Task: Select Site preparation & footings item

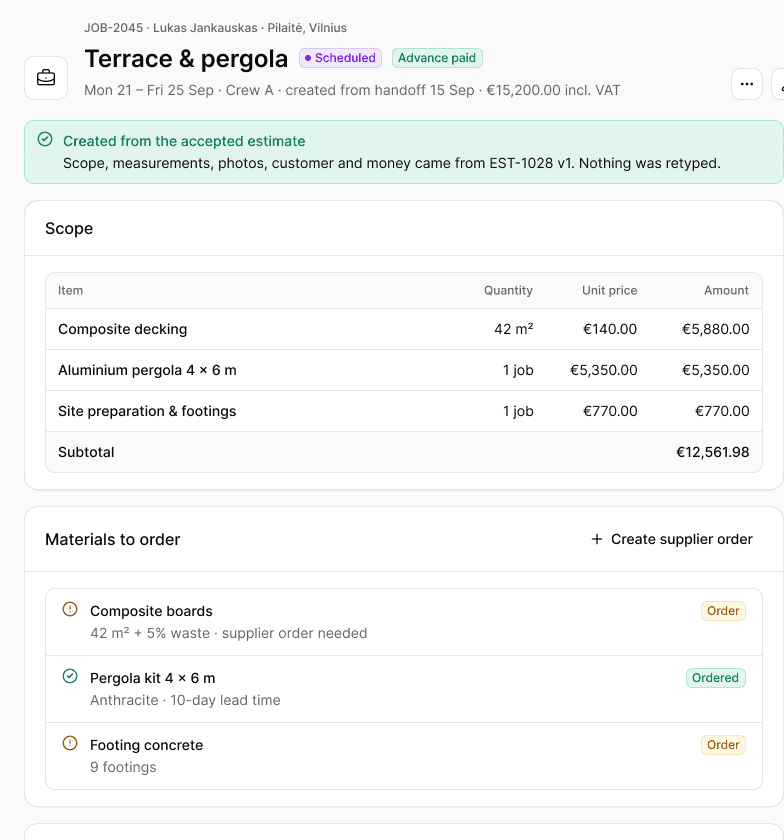Action: pyautogui.click(x=147, y=411)
